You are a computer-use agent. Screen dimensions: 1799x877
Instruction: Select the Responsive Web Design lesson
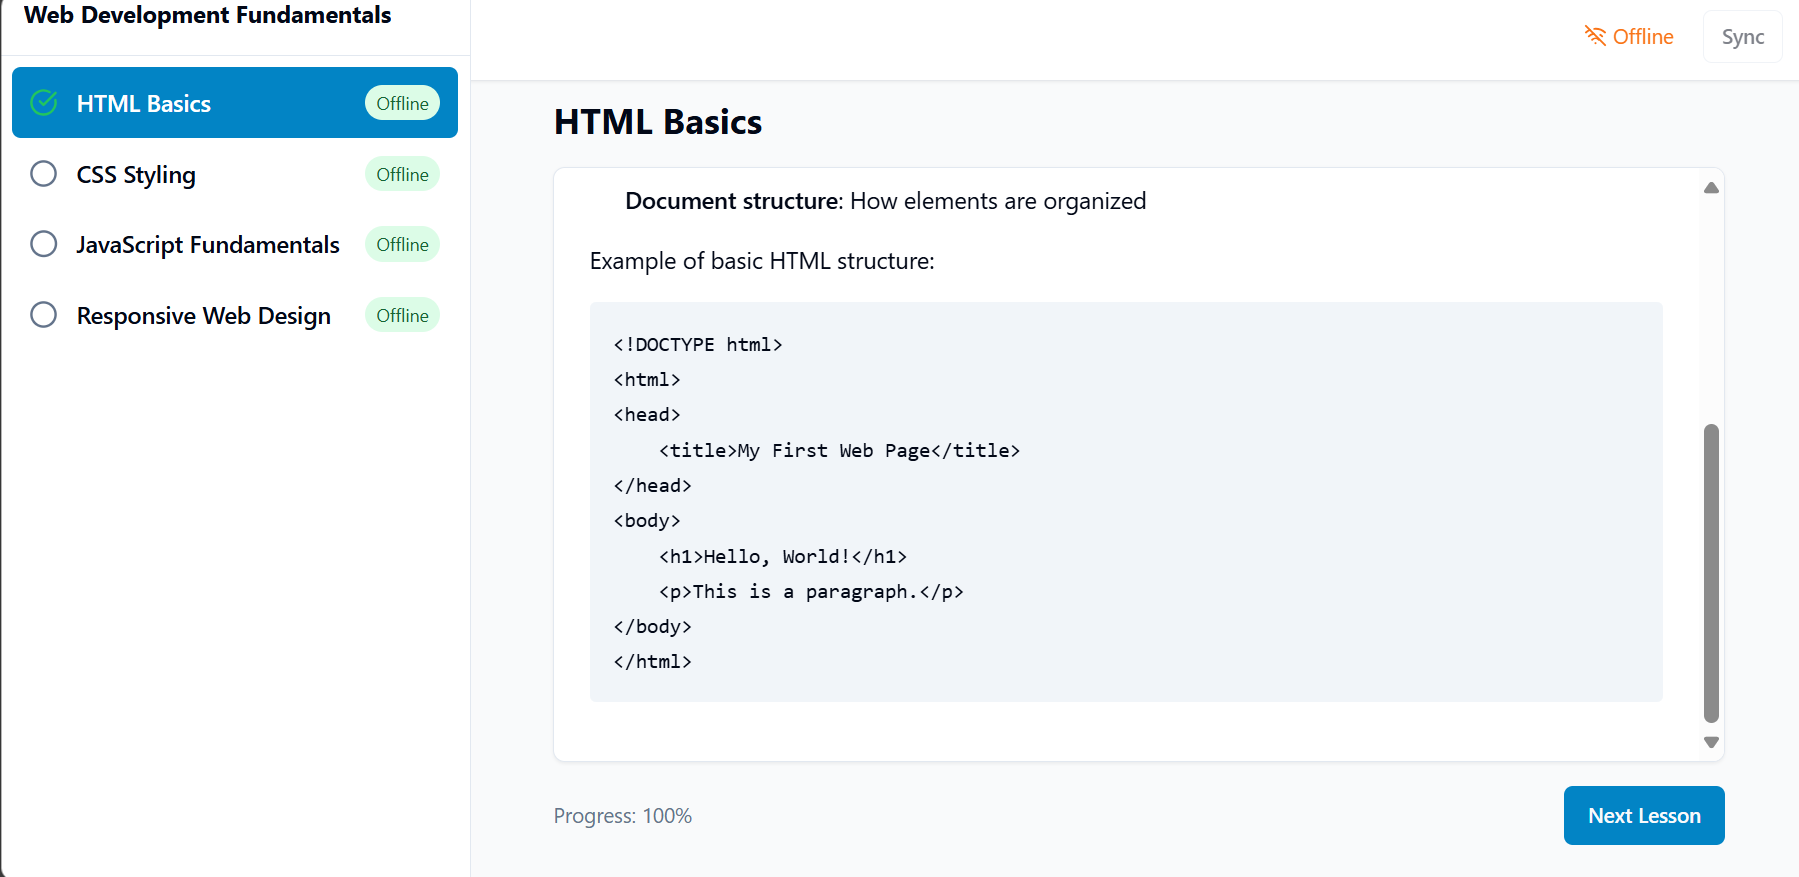pos(203,316)
